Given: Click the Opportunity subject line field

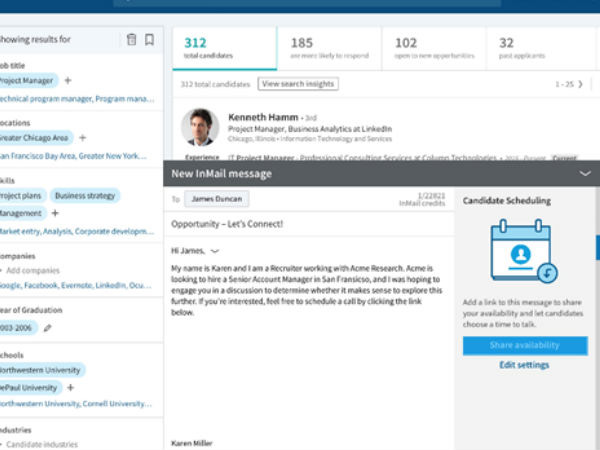Looking at the screenshot, I should point(310,224).
